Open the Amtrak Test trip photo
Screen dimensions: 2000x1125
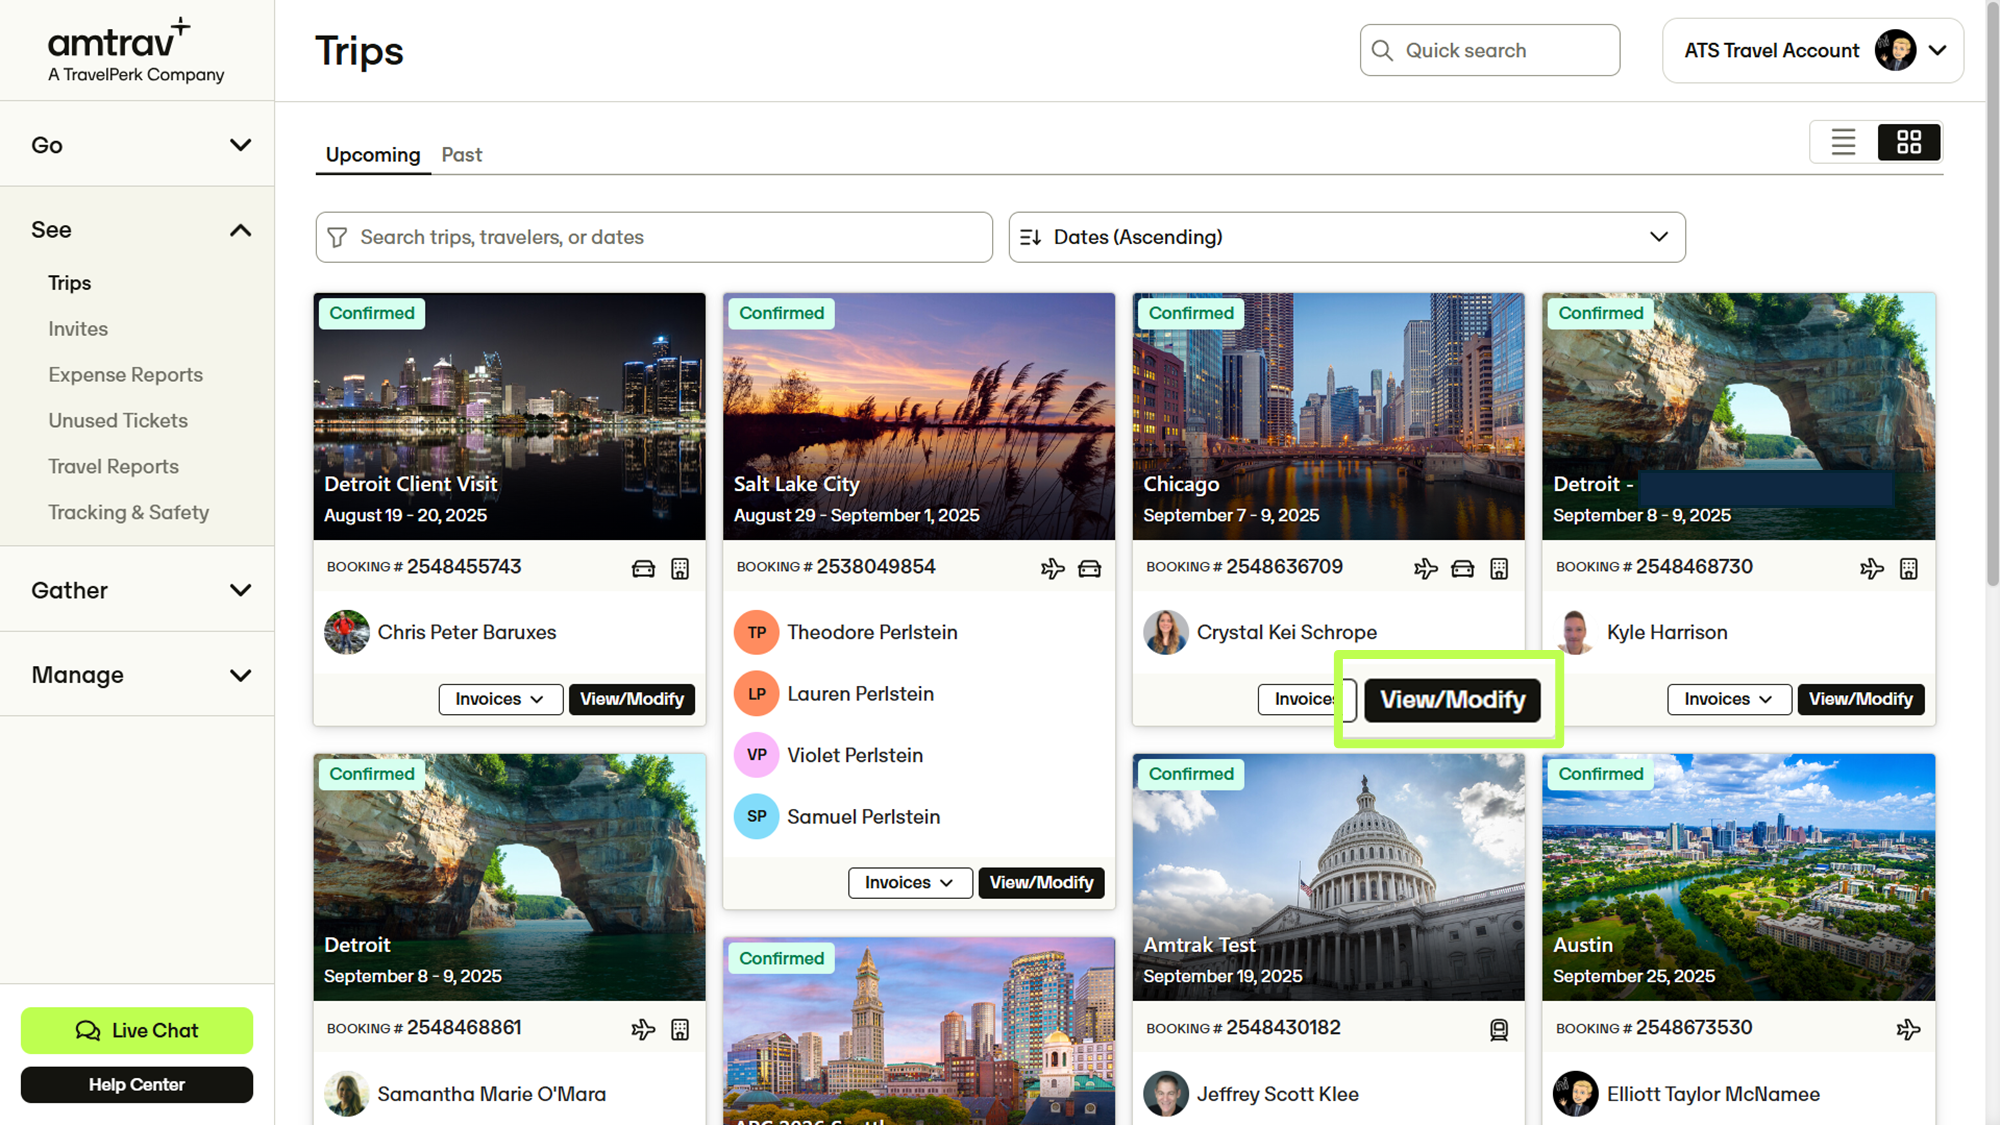(1328, 877)
